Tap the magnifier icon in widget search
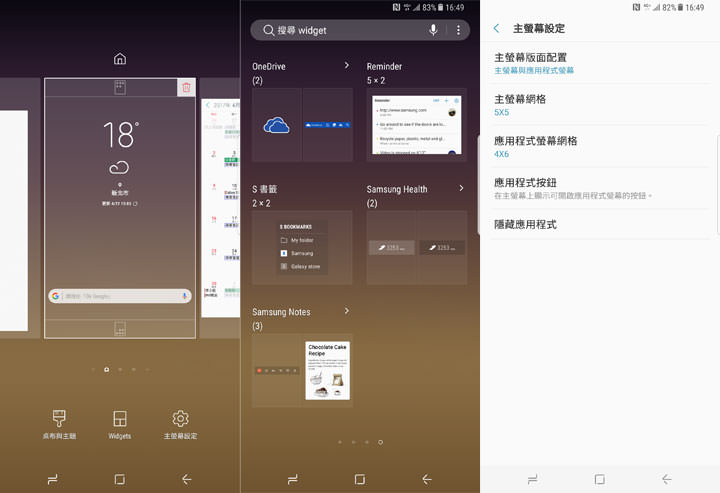Image resolution: width=720 pixels, height=493 pixels. coord(268,30)
